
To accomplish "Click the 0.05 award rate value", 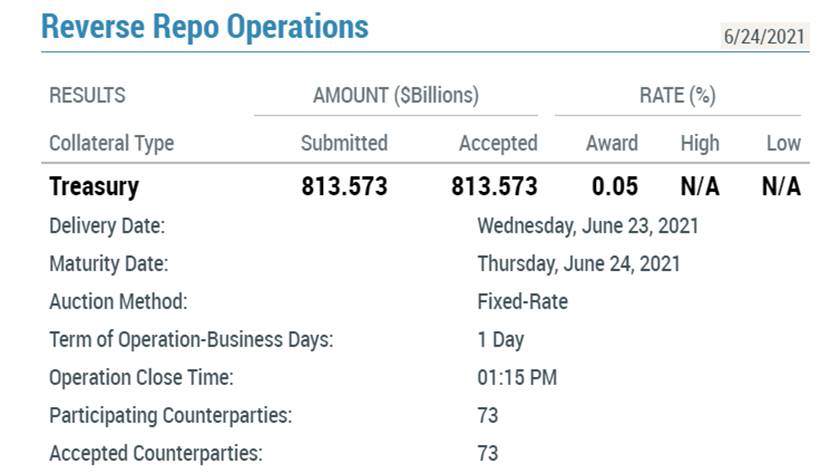I will point(615,186).
